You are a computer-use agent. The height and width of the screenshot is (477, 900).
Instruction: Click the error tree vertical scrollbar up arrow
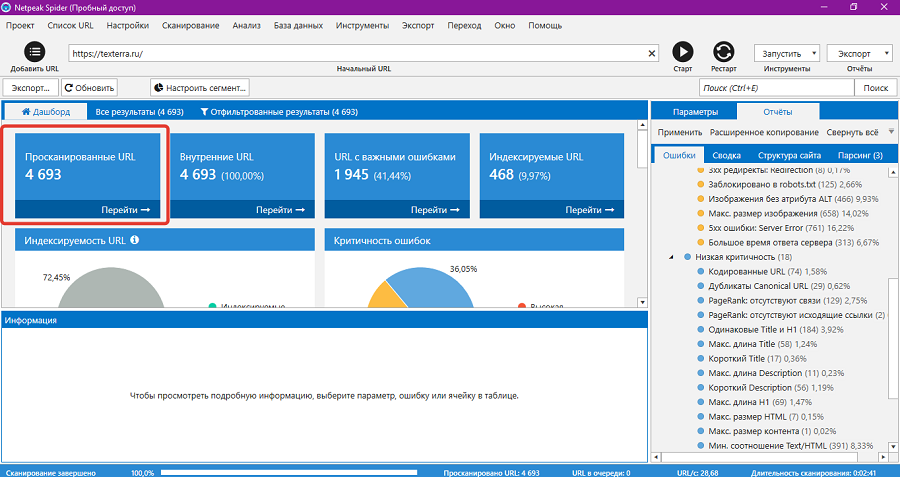coord(891,170)
